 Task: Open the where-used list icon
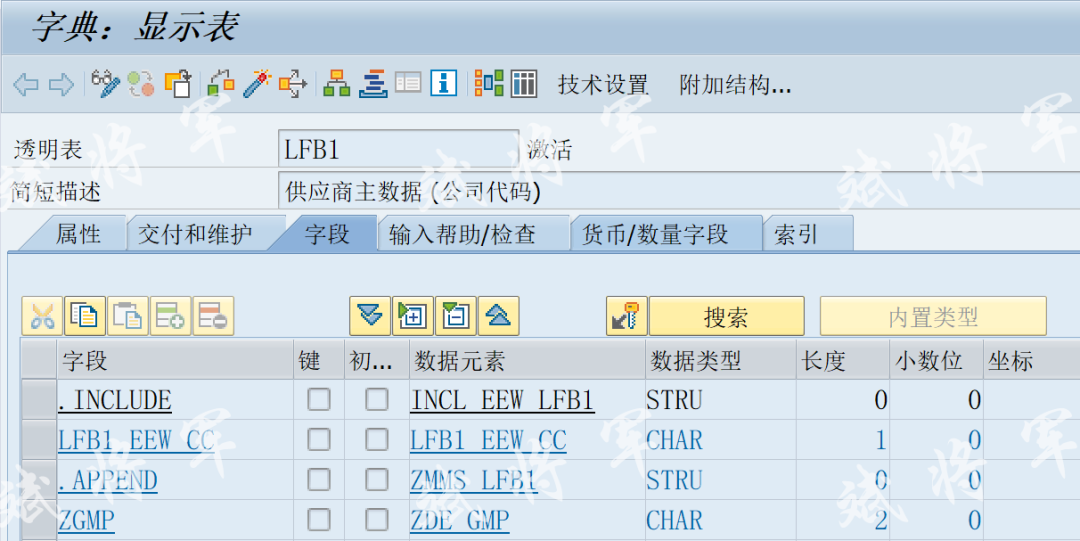293,84
